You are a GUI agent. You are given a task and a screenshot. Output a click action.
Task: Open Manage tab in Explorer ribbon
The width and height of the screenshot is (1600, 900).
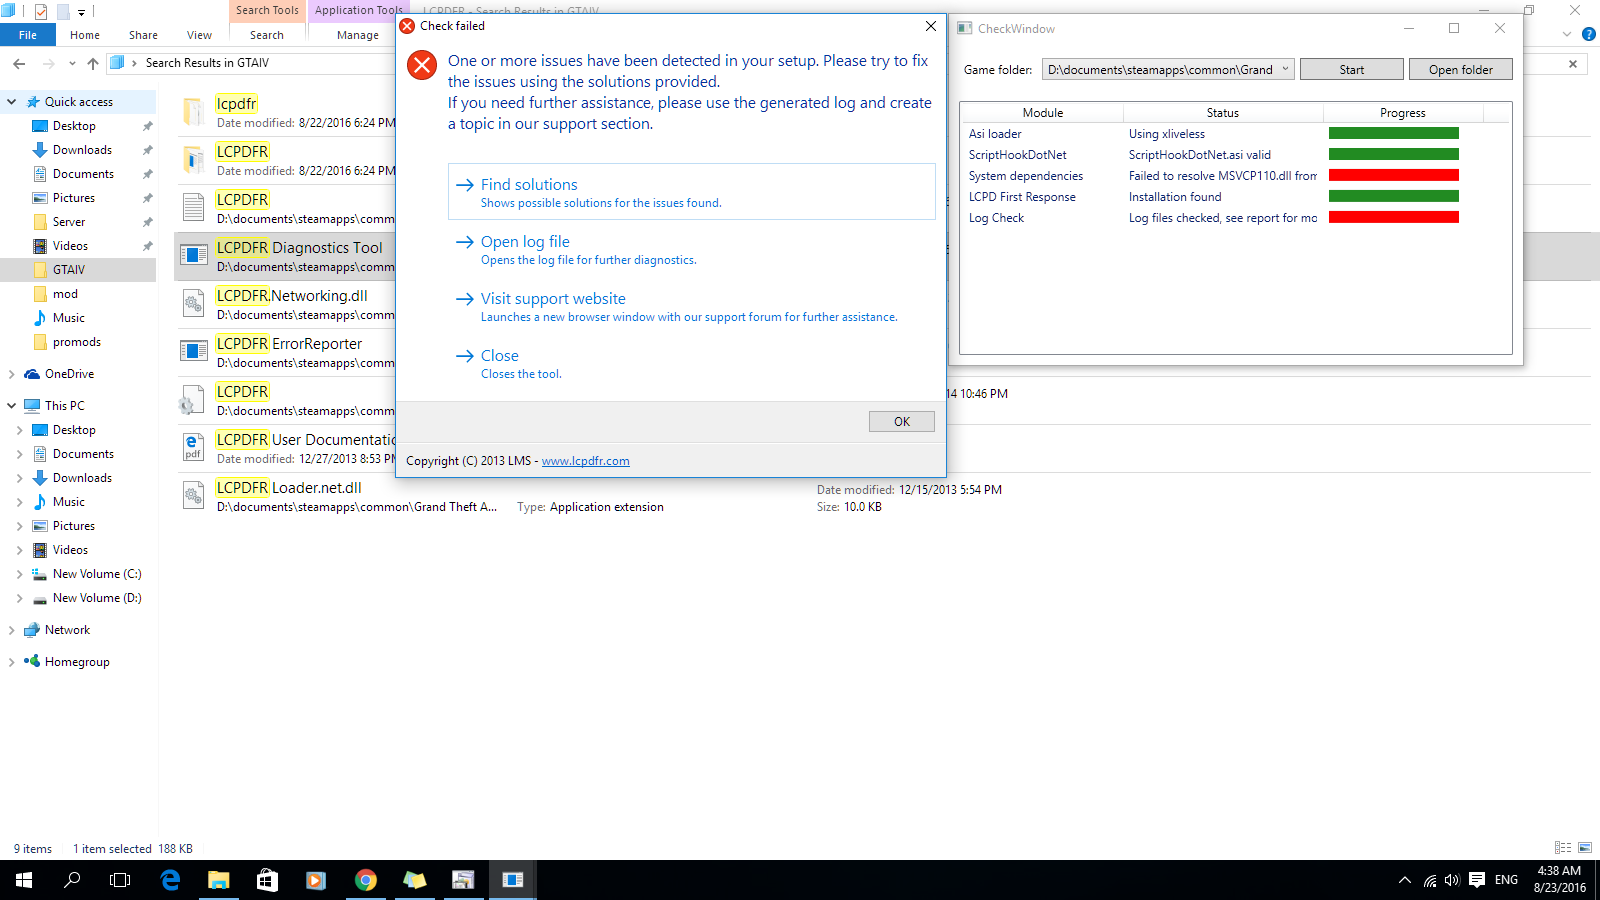(x=357, y=35)
